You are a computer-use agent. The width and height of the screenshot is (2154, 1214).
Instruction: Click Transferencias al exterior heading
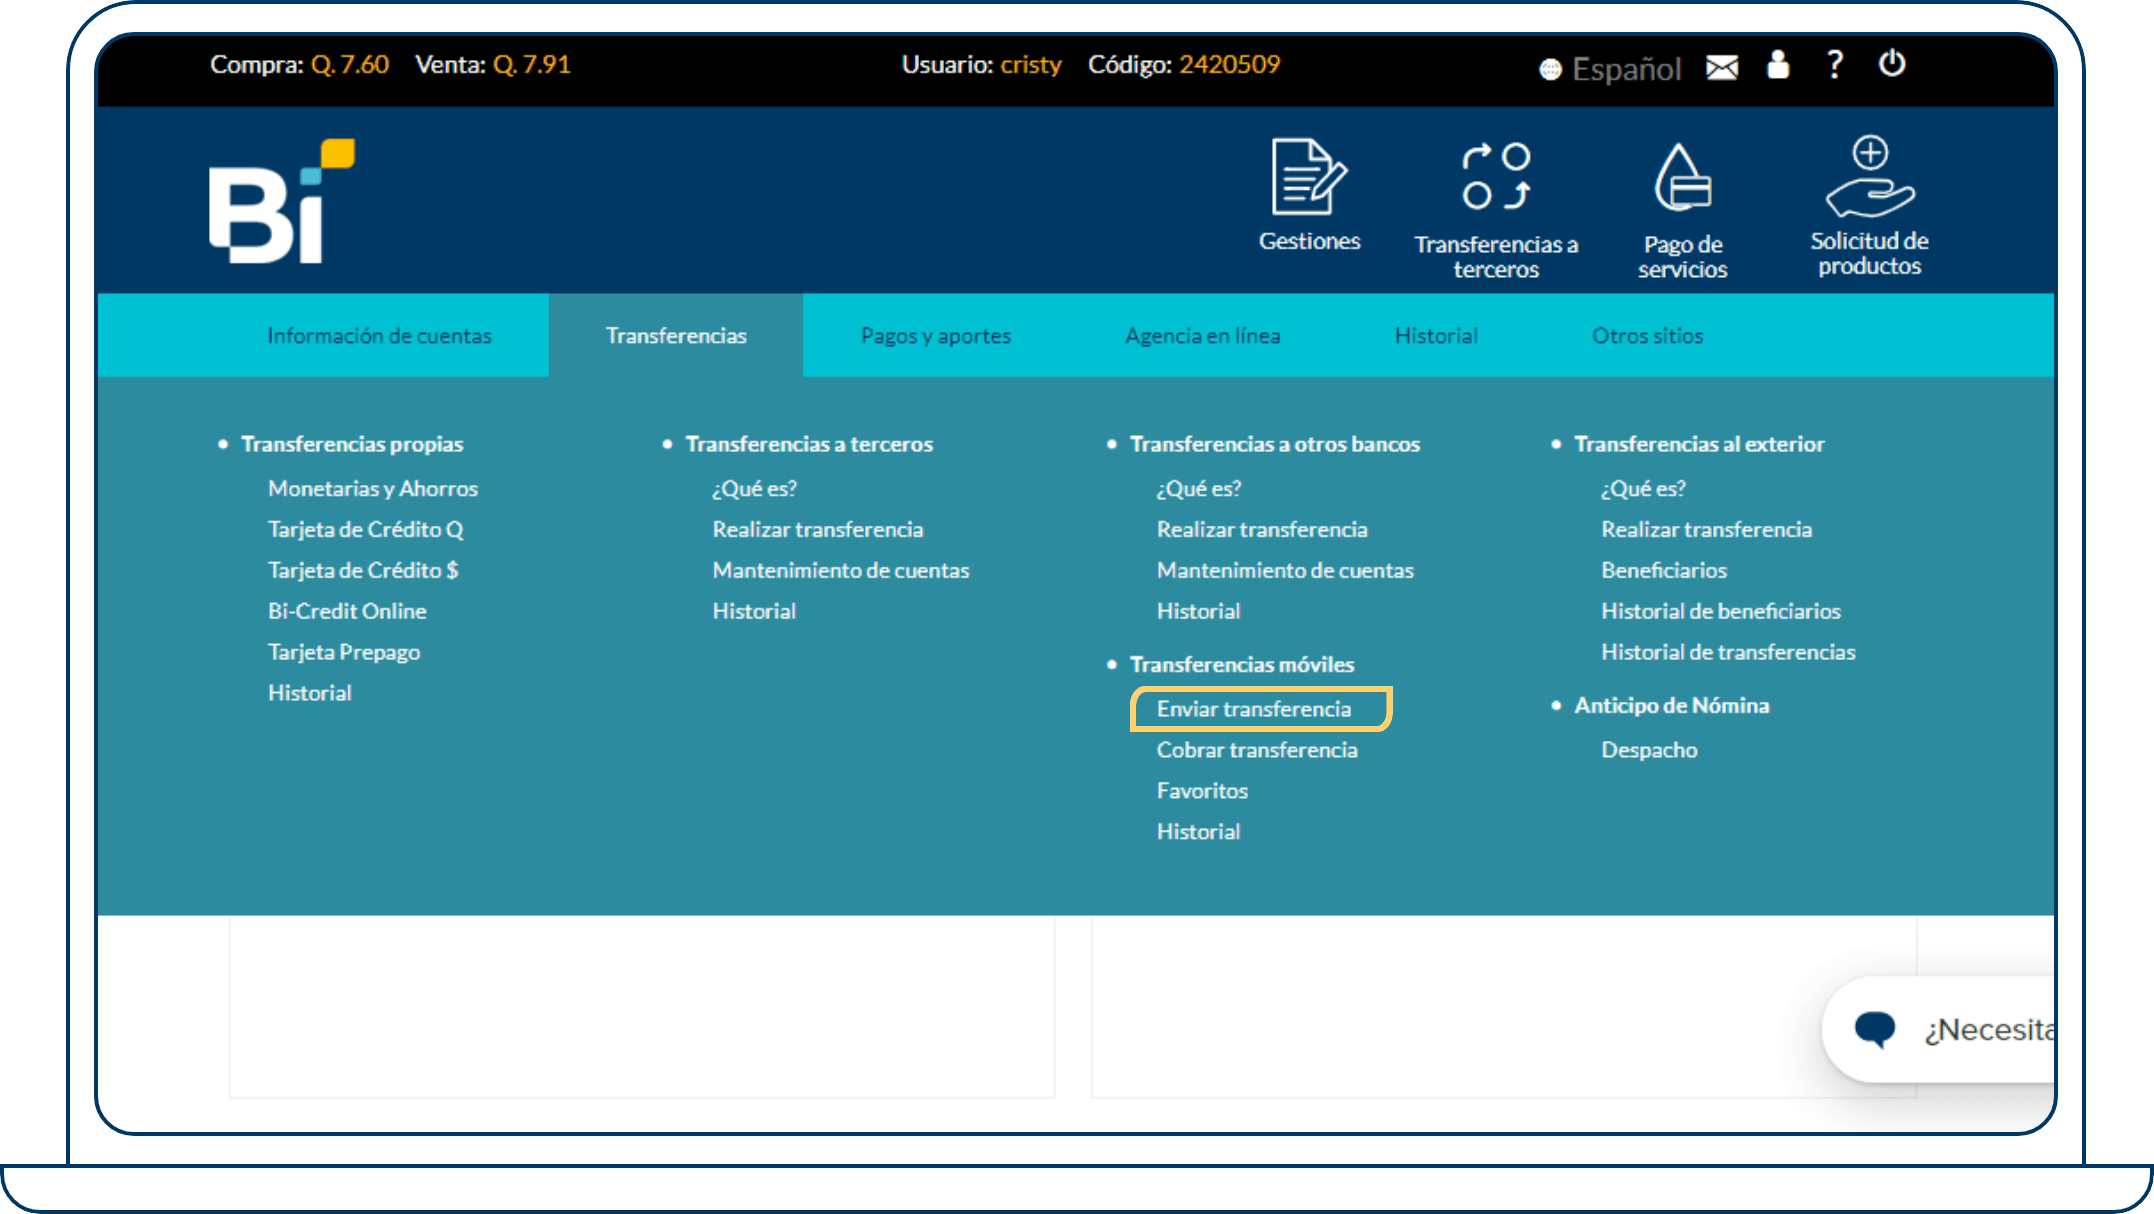[x=1699, y=444]
